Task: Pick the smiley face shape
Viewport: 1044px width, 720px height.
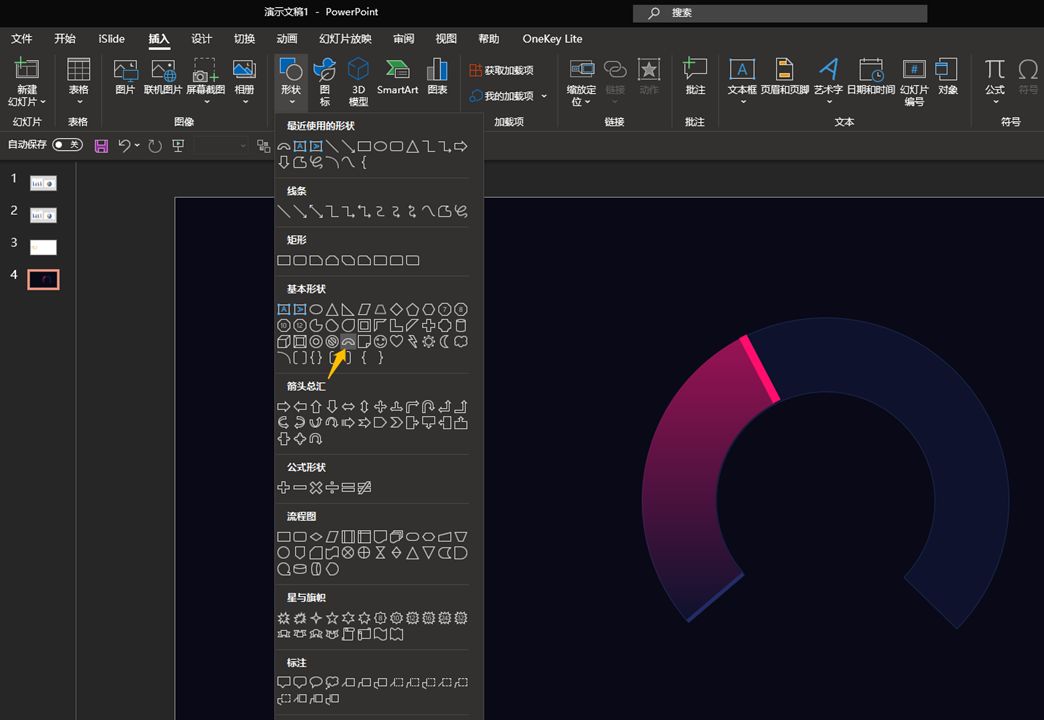Action: tap(380, 341)
